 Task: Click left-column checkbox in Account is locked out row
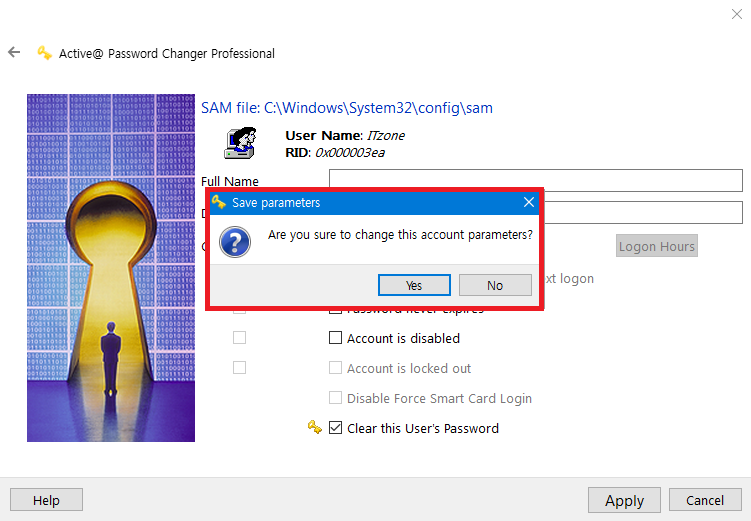click(239, 368)
